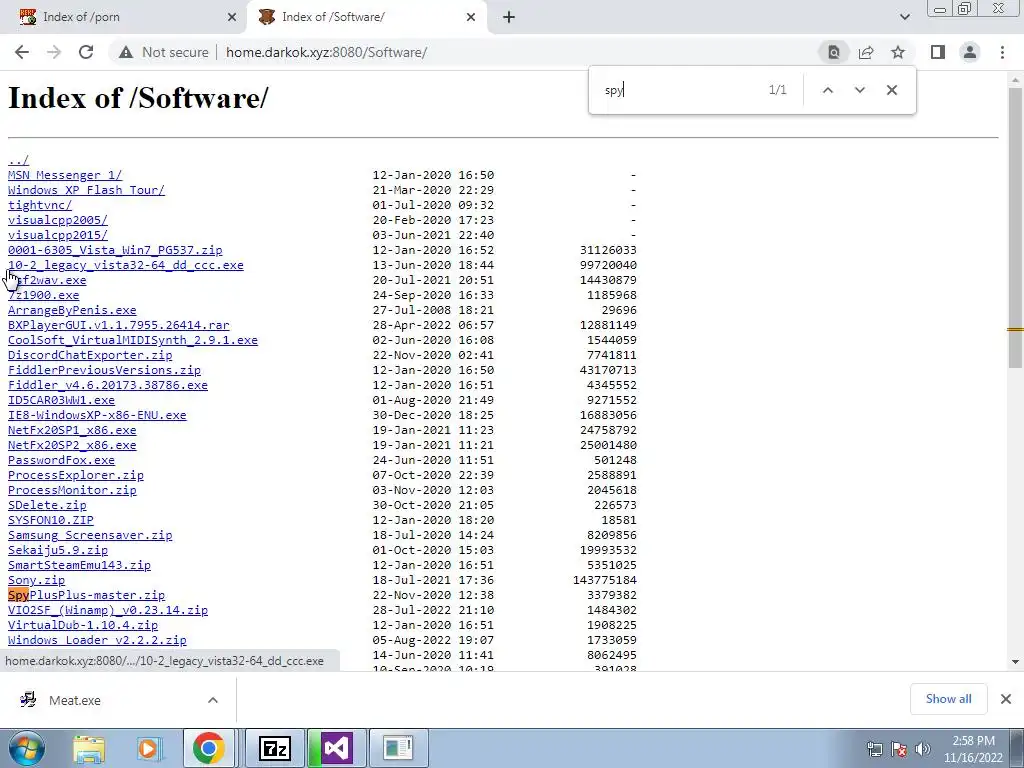
Task: Open Visual Studio from the taskbar
Action: 336,748
